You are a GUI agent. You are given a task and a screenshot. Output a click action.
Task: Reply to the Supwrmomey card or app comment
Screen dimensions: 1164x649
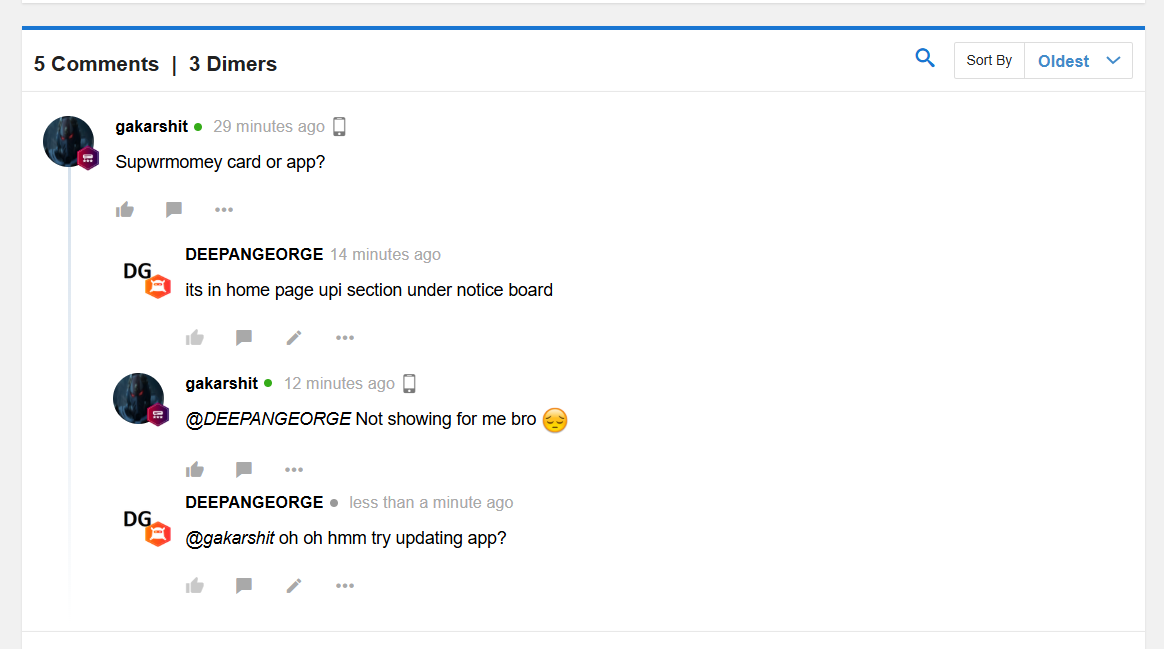click(174, 209)
